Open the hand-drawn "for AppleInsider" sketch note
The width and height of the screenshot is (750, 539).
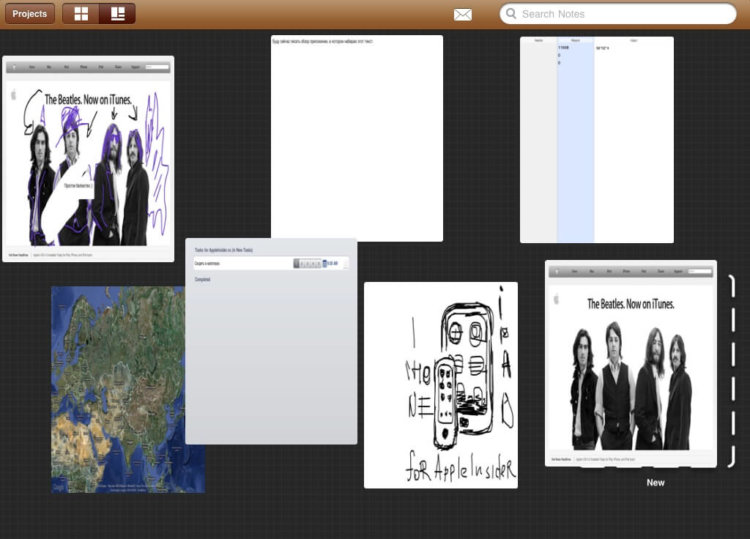(x=441, y=385)
